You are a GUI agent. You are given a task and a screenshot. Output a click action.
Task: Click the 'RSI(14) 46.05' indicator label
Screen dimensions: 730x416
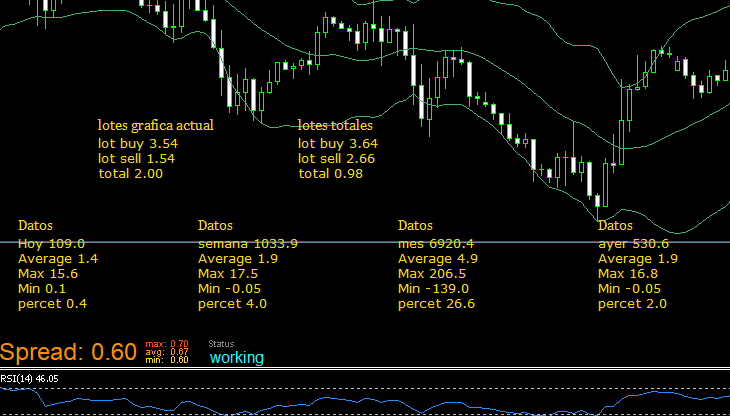point(29,379)
